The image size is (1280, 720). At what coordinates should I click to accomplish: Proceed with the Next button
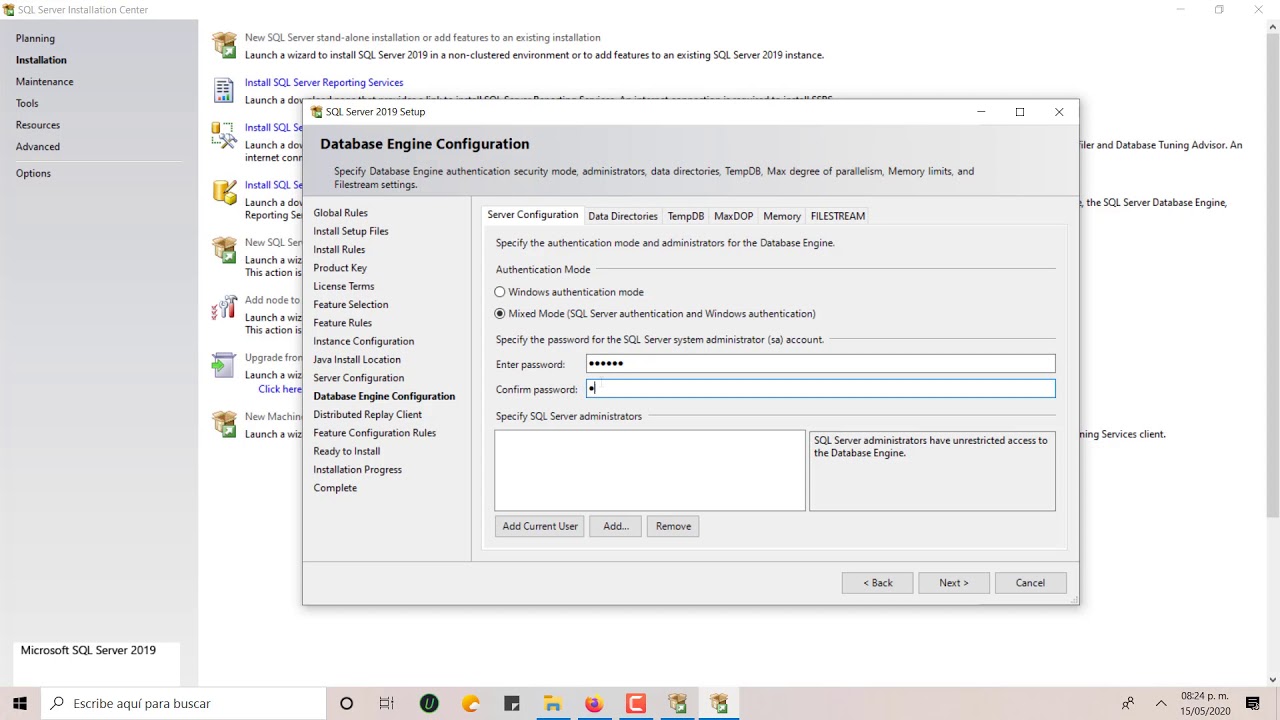tap(954, 583)
